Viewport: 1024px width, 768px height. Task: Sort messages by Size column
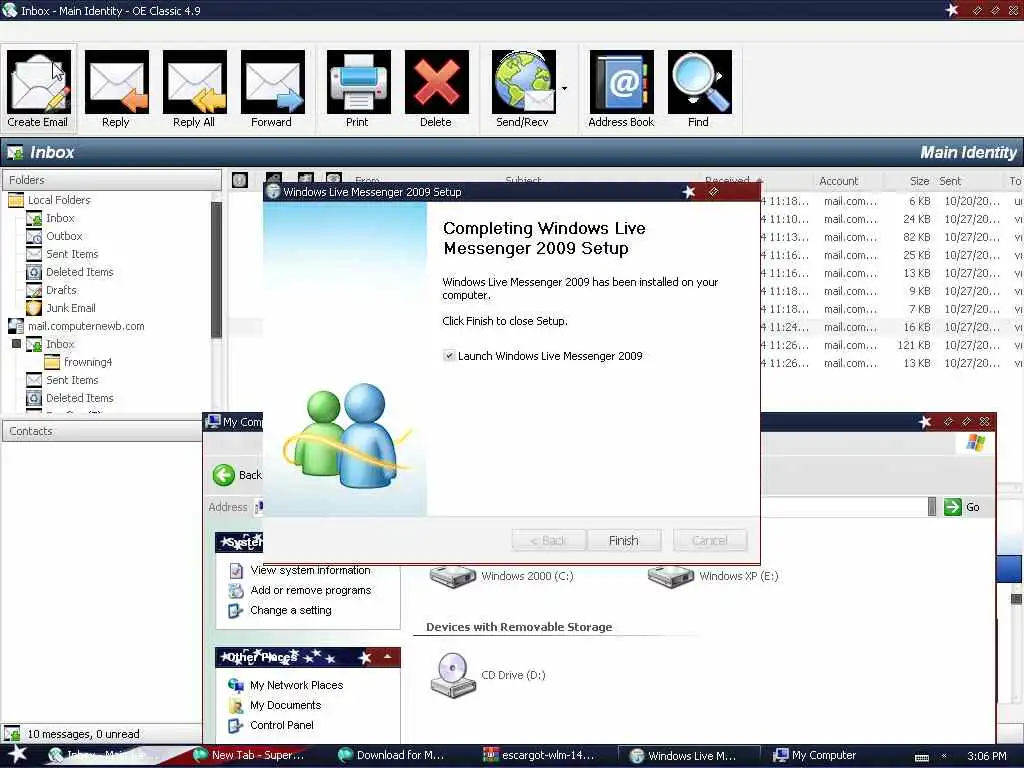[x=919, y=181]
